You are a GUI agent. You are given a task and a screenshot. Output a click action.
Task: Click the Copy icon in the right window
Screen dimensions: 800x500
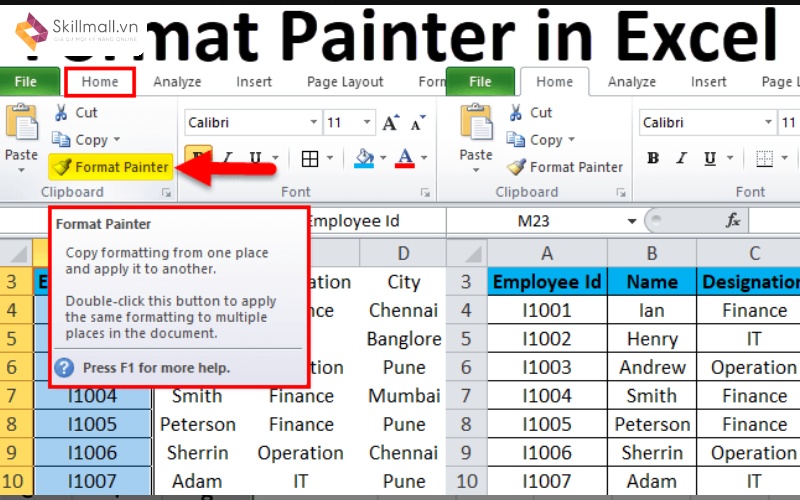point(515,139)
